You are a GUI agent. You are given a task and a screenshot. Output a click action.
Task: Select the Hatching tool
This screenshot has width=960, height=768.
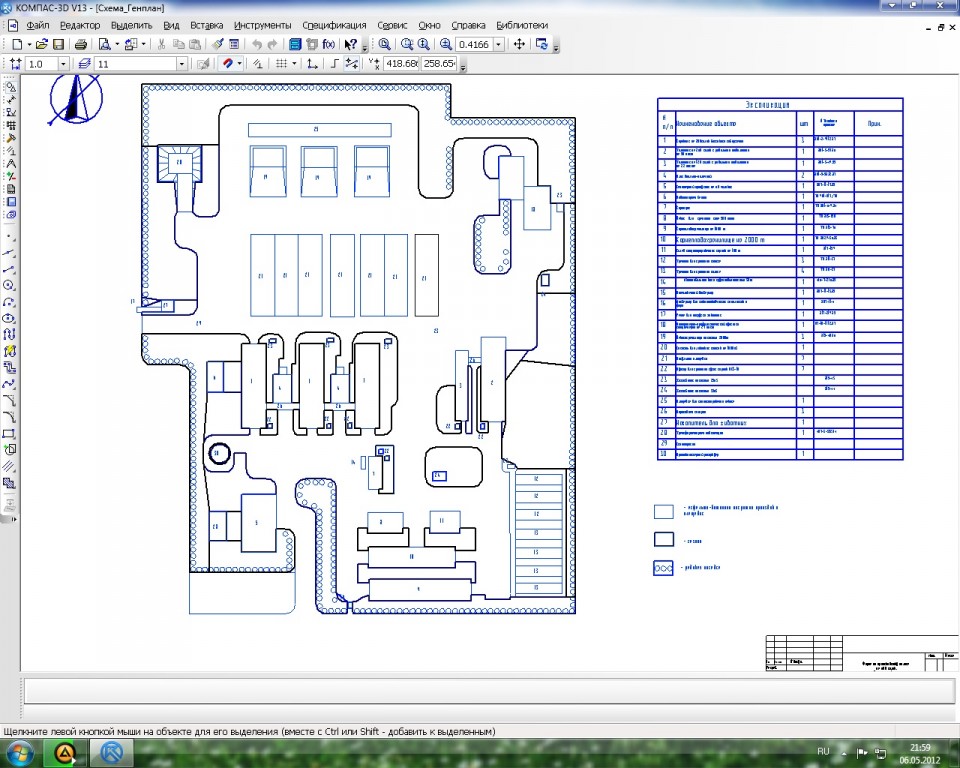coord(10,483)
